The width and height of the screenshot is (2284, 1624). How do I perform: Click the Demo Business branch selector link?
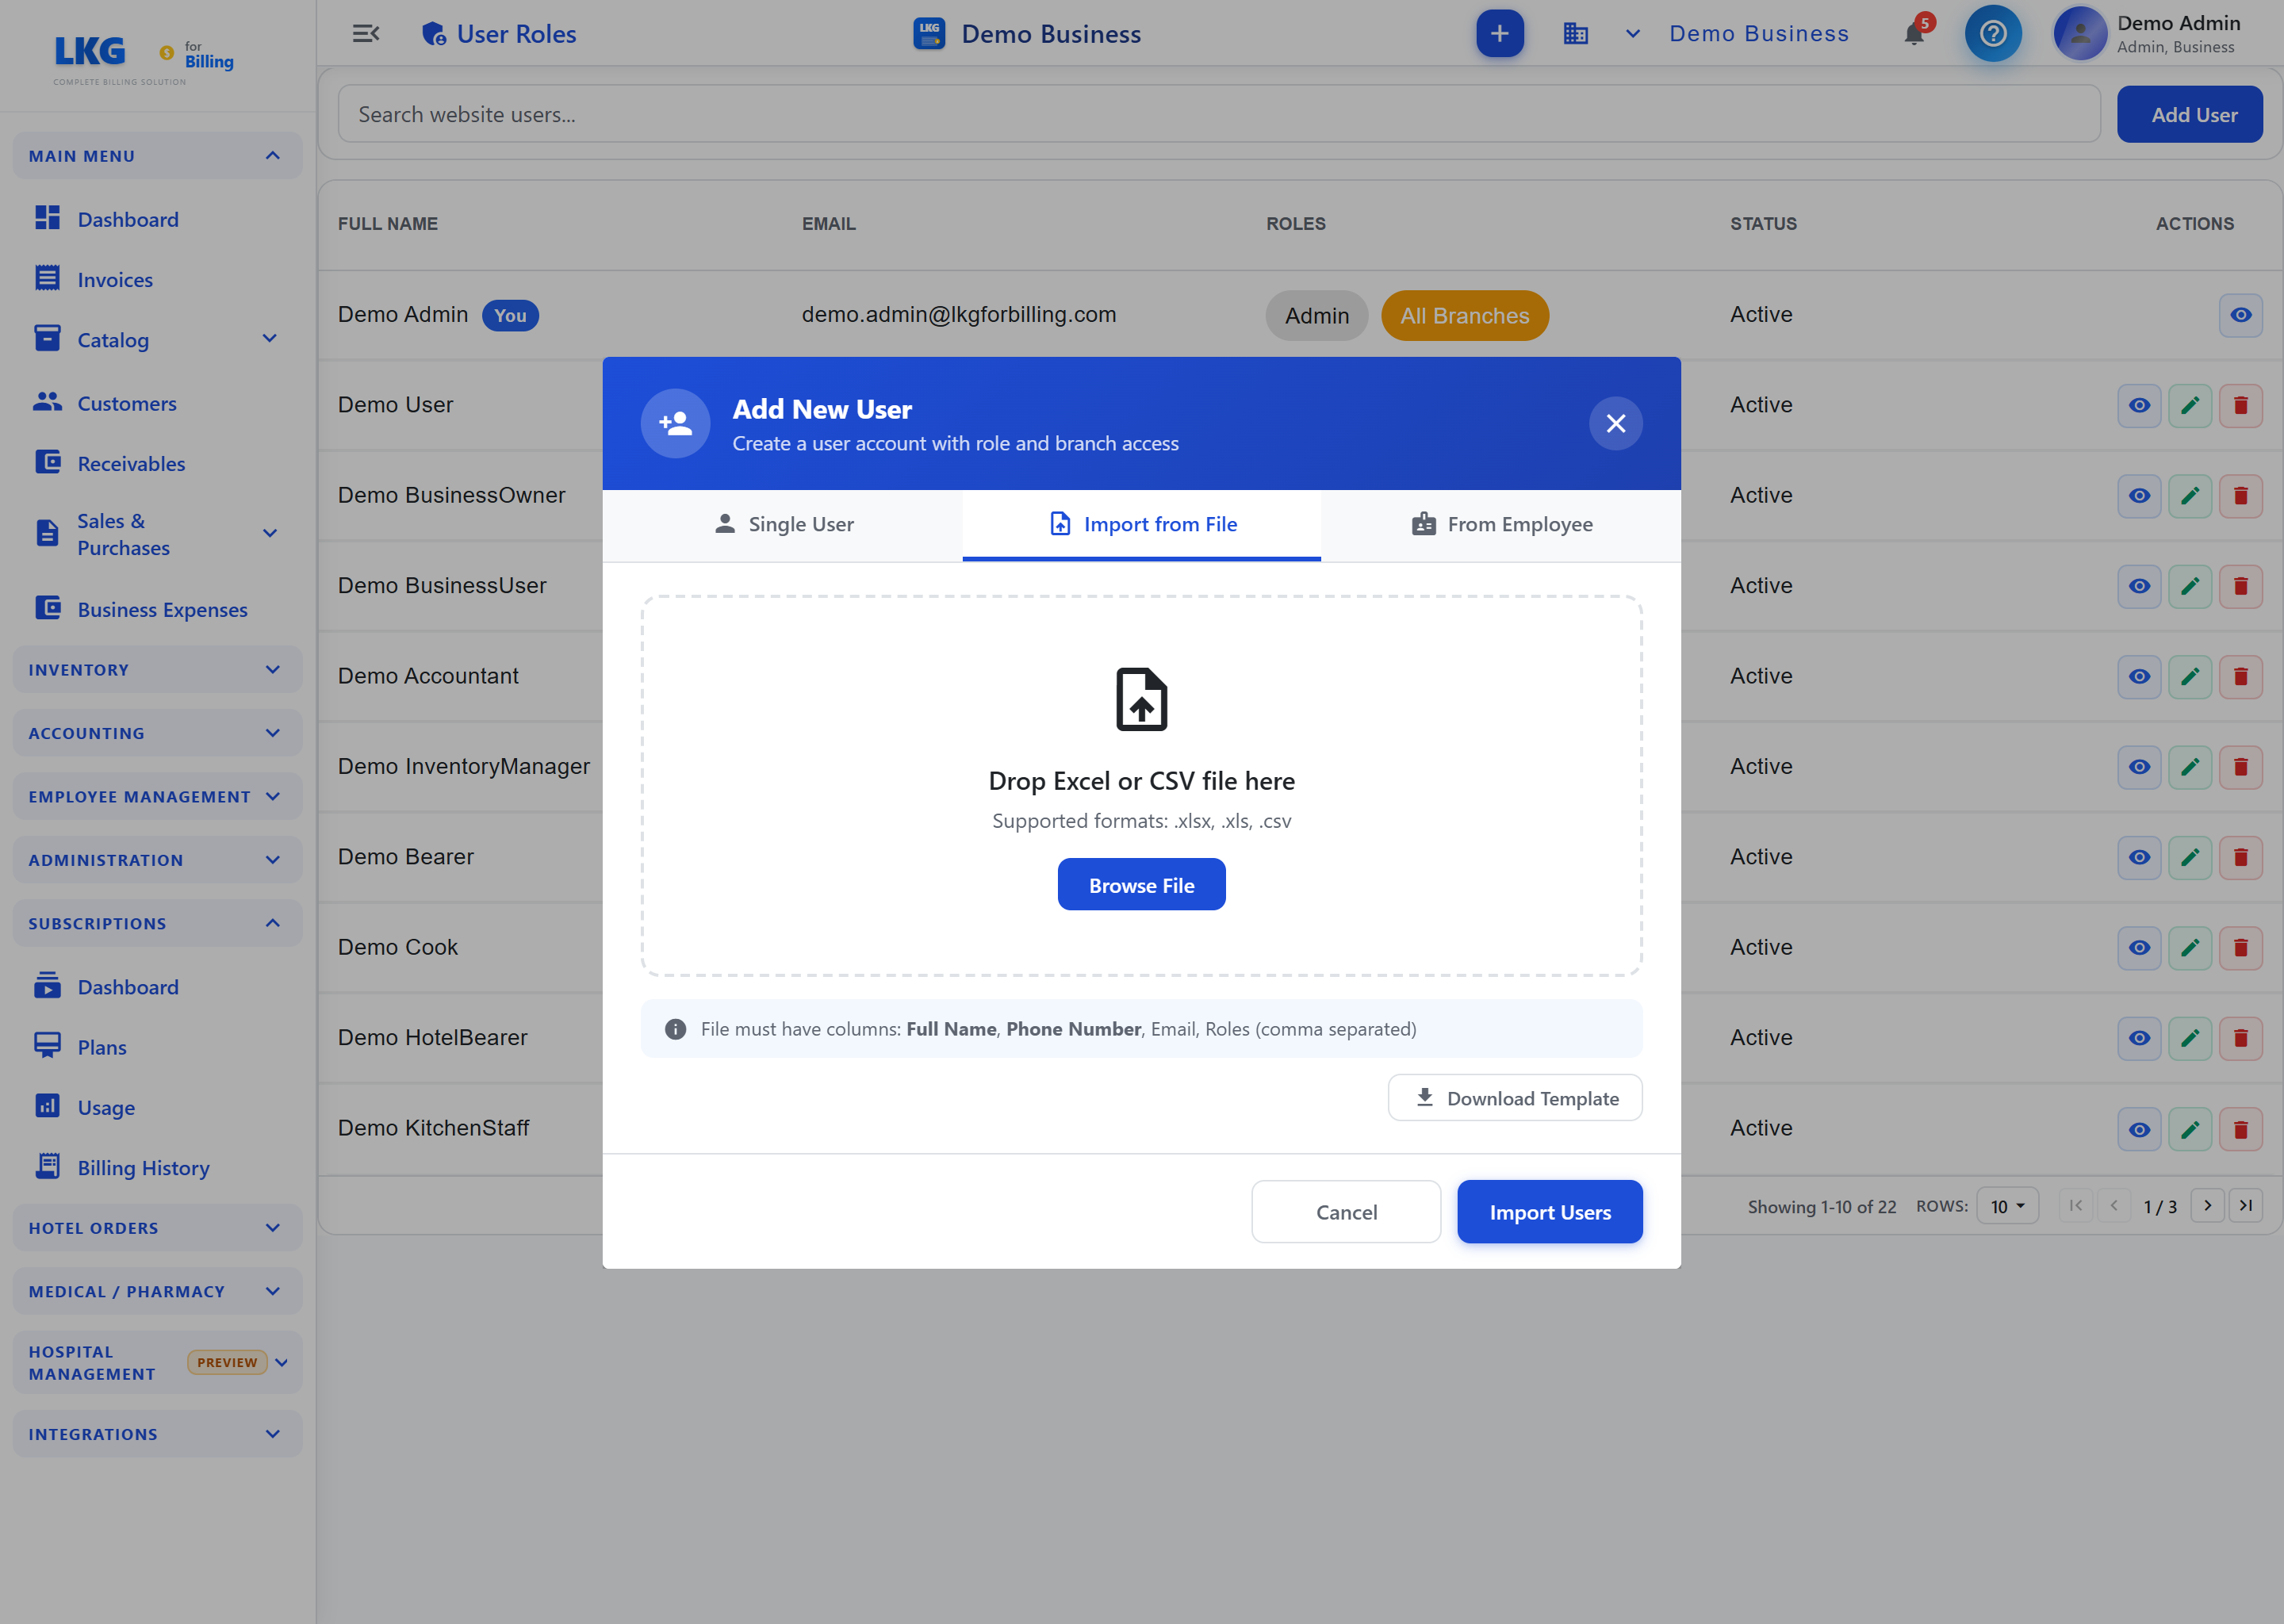(1758, 34)
